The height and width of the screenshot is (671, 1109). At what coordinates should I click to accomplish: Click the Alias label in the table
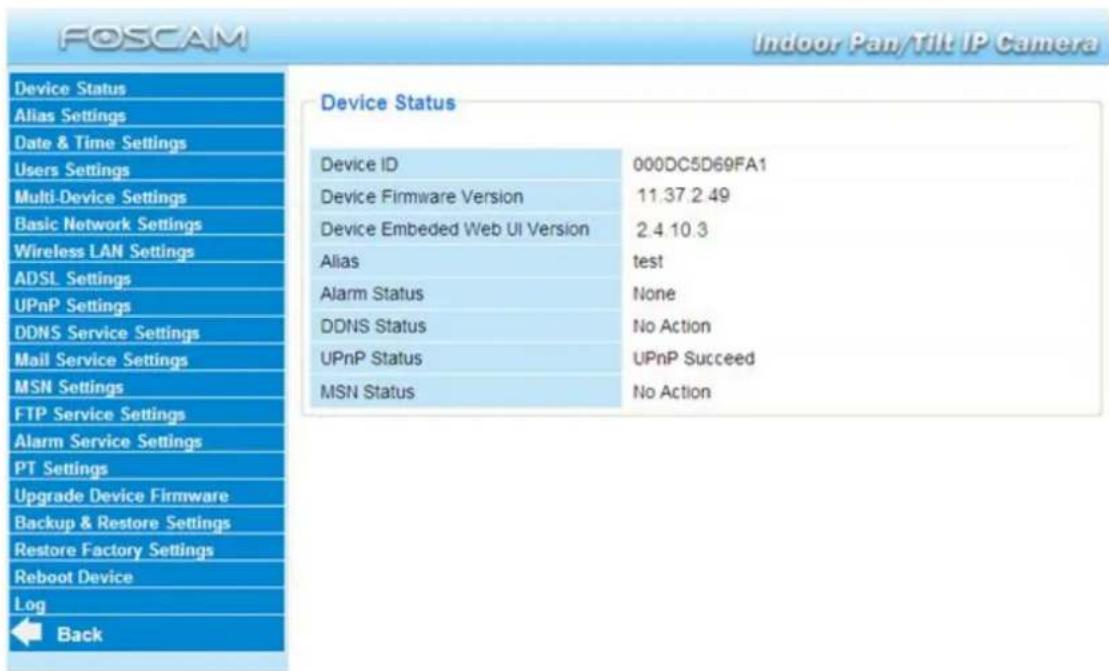(339, 262)
